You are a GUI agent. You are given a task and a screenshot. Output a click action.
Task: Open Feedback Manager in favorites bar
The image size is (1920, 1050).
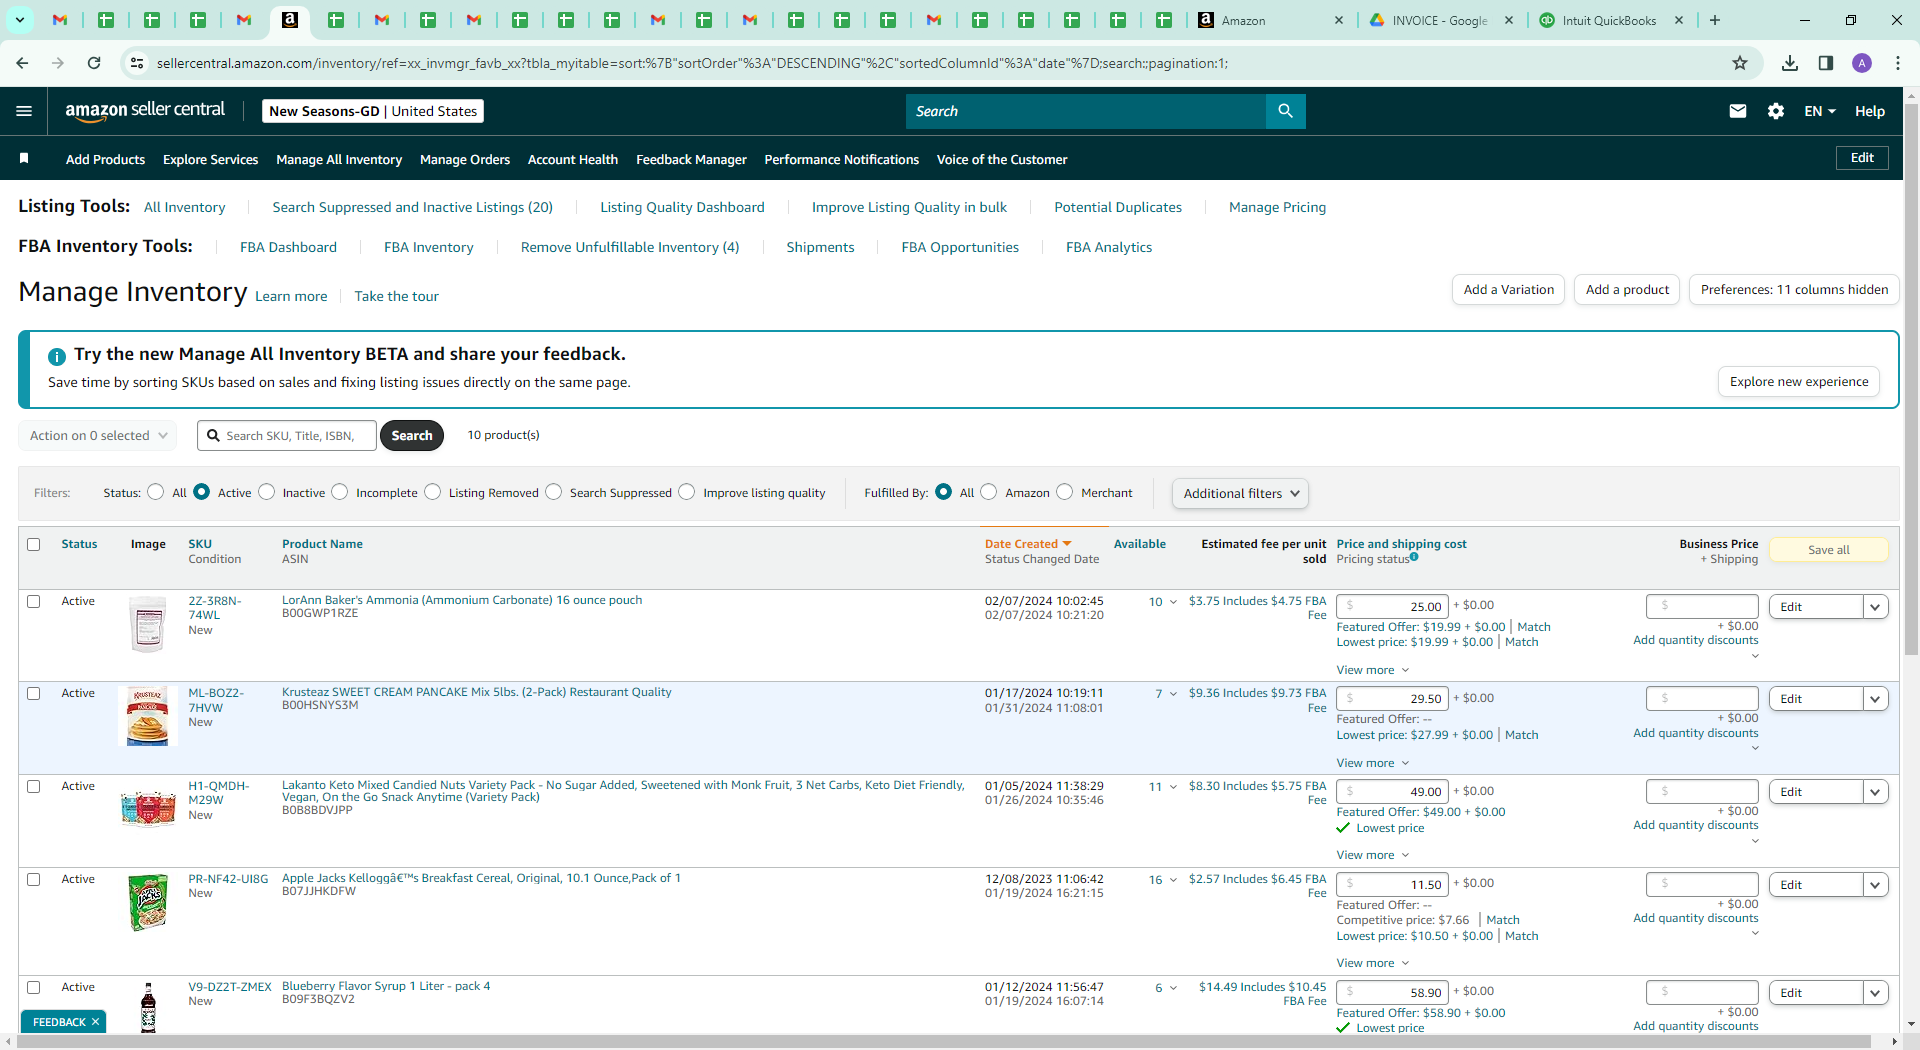coord(691,159)
